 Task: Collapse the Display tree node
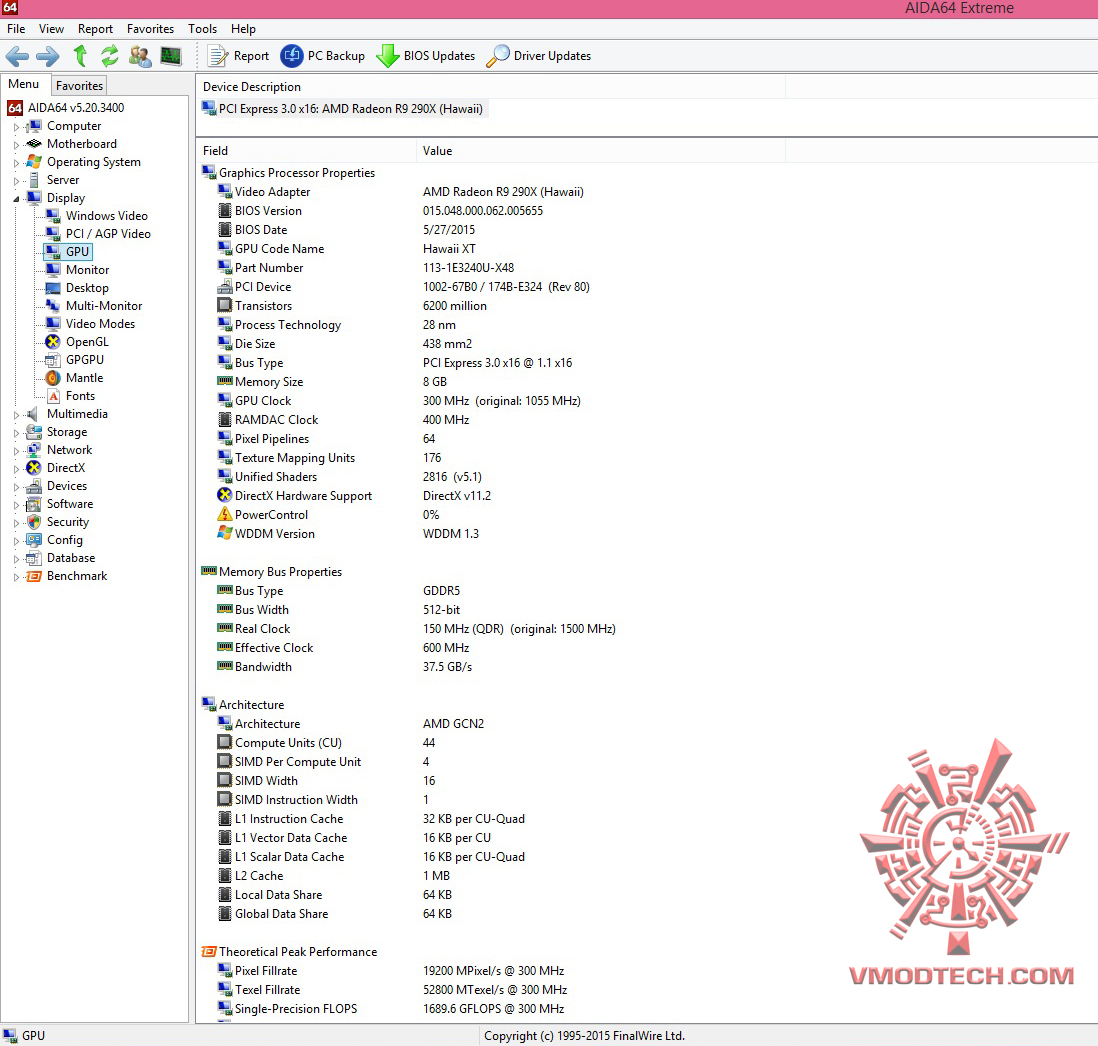(x=16, y=199)
